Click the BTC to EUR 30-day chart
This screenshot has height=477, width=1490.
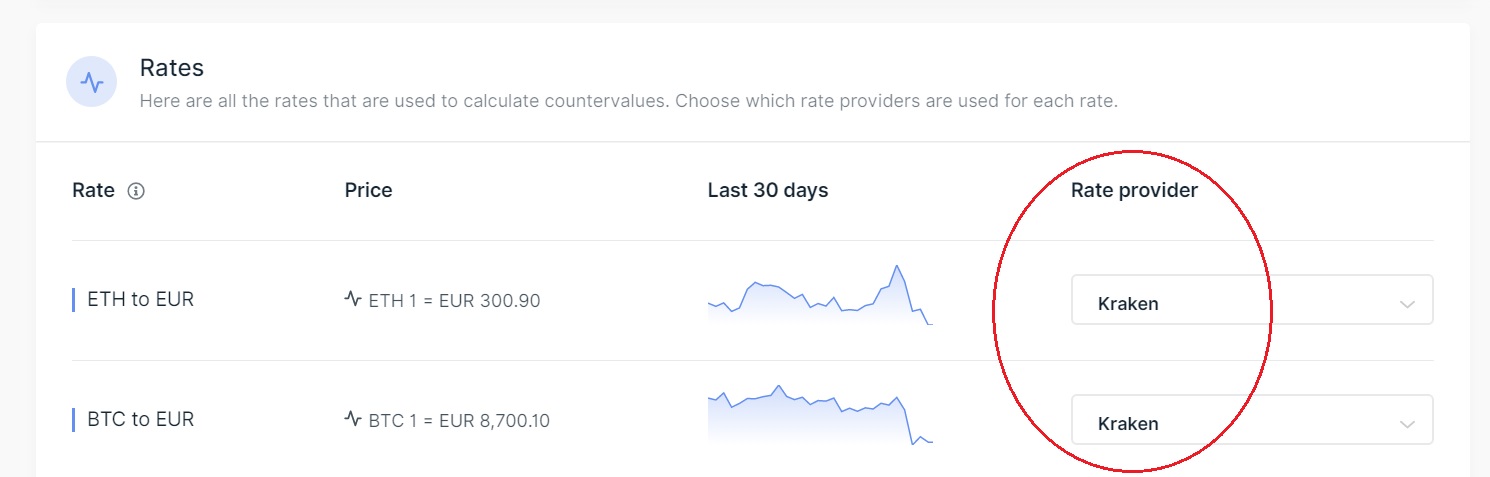820,414
